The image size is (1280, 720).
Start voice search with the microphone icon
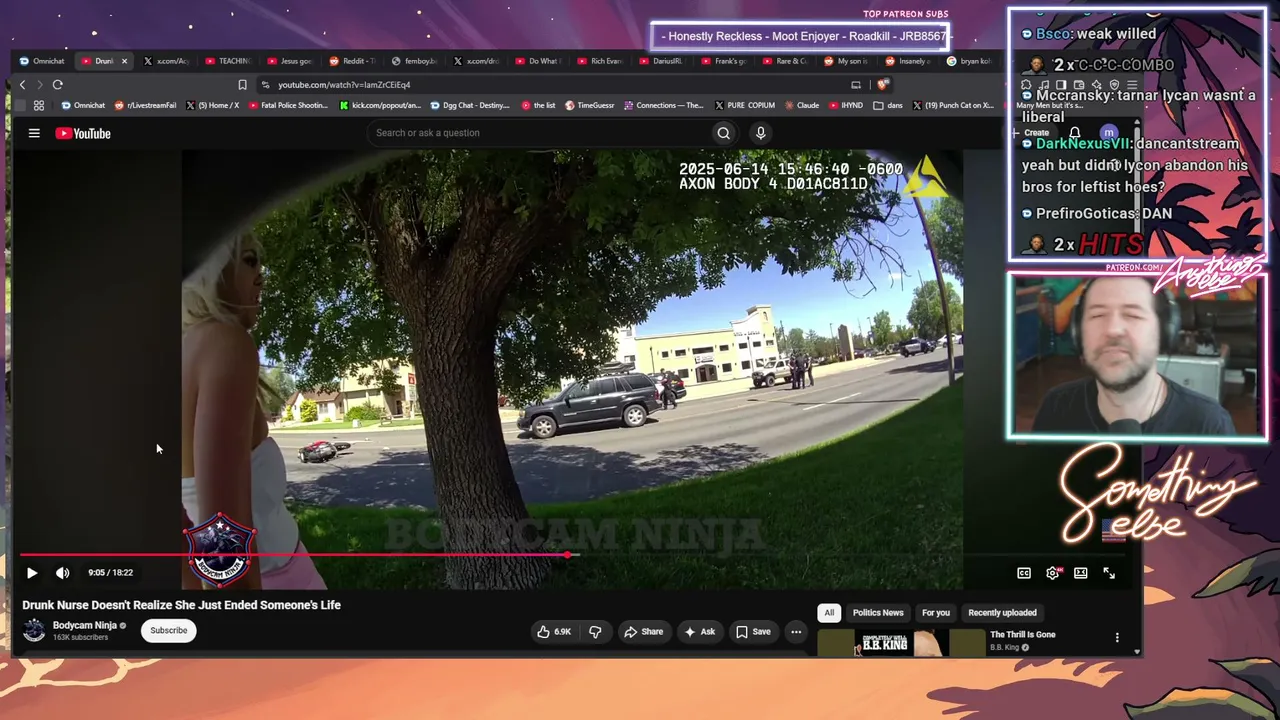coord(760,133)
